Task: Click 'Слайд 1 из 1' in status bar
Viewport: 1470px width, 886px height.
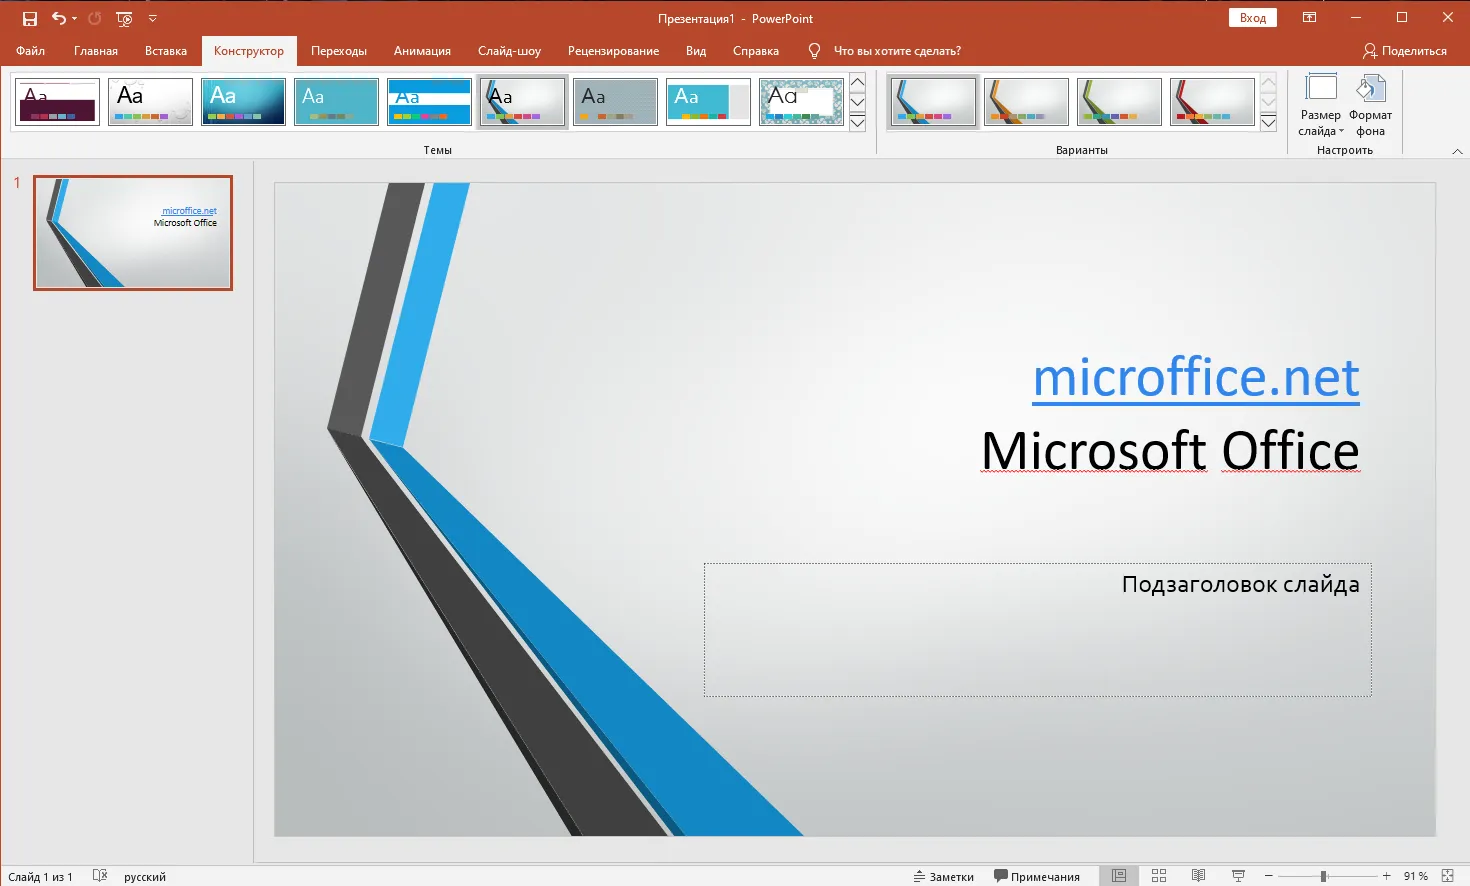Action: 40,877
